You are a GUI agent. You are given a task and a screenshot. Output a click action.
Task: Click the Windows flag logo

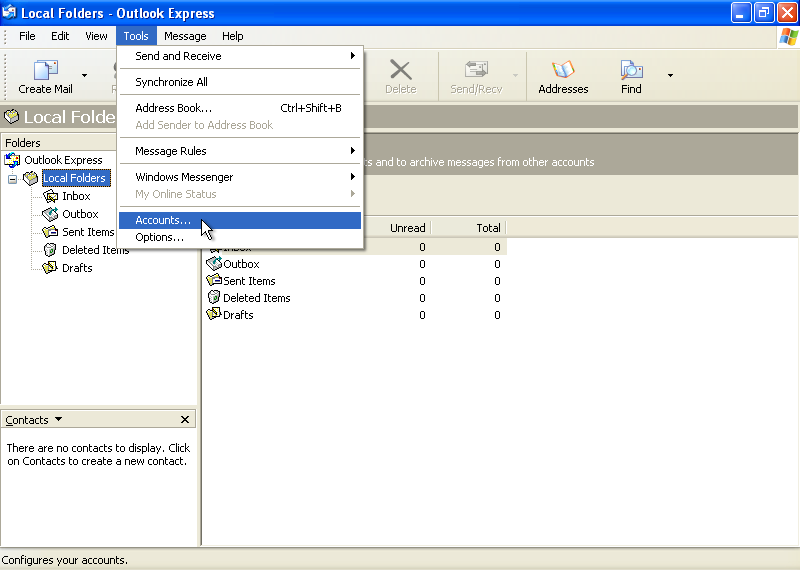[x=788, y=37]
